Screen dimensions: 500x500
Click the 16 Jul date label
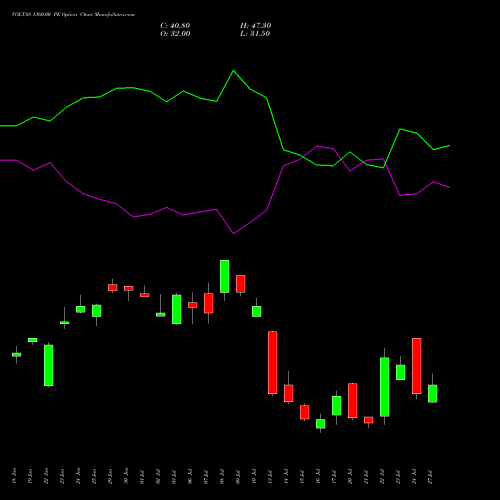tap(318, 476)
